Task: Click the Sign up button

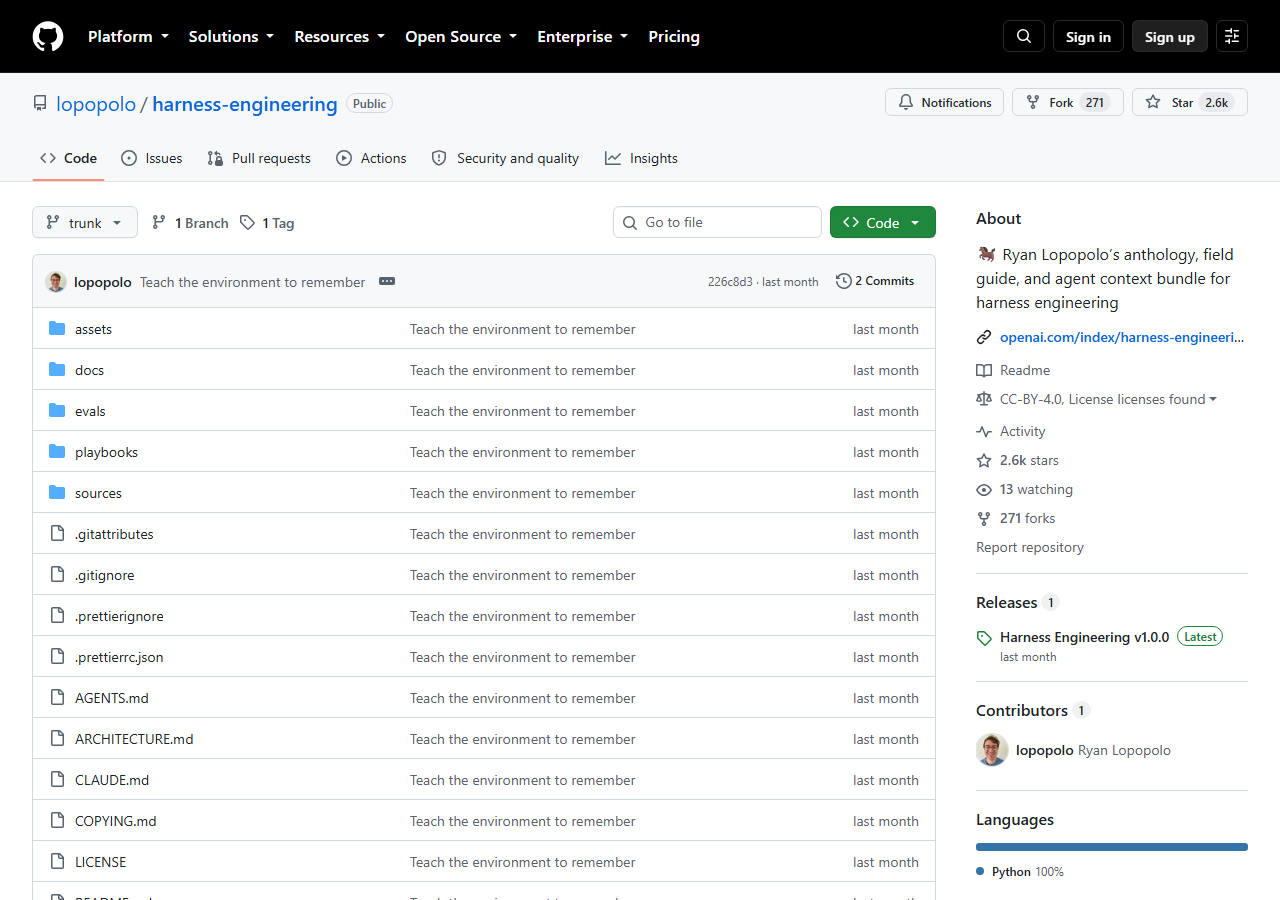Action: (1170, 36)
